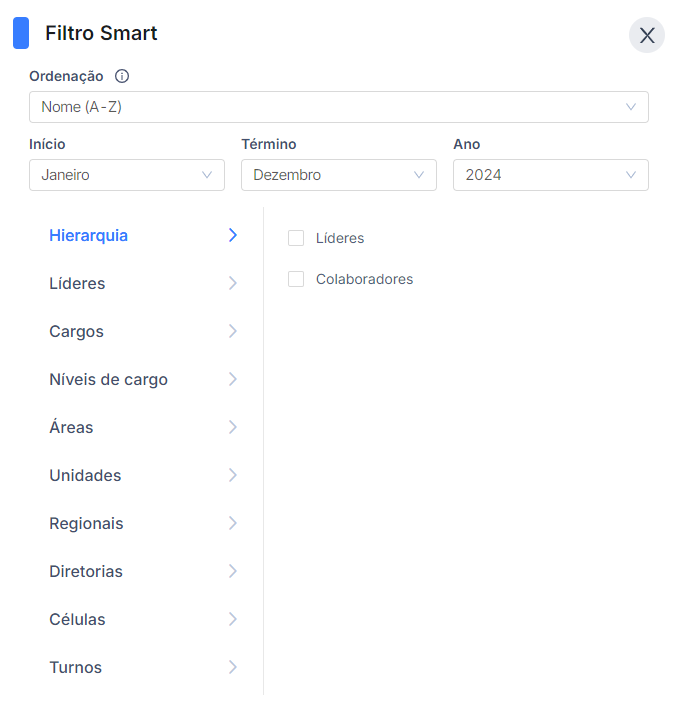Click the info icon beside Ordenação
684x711 pixels.
tap(122, 76)
